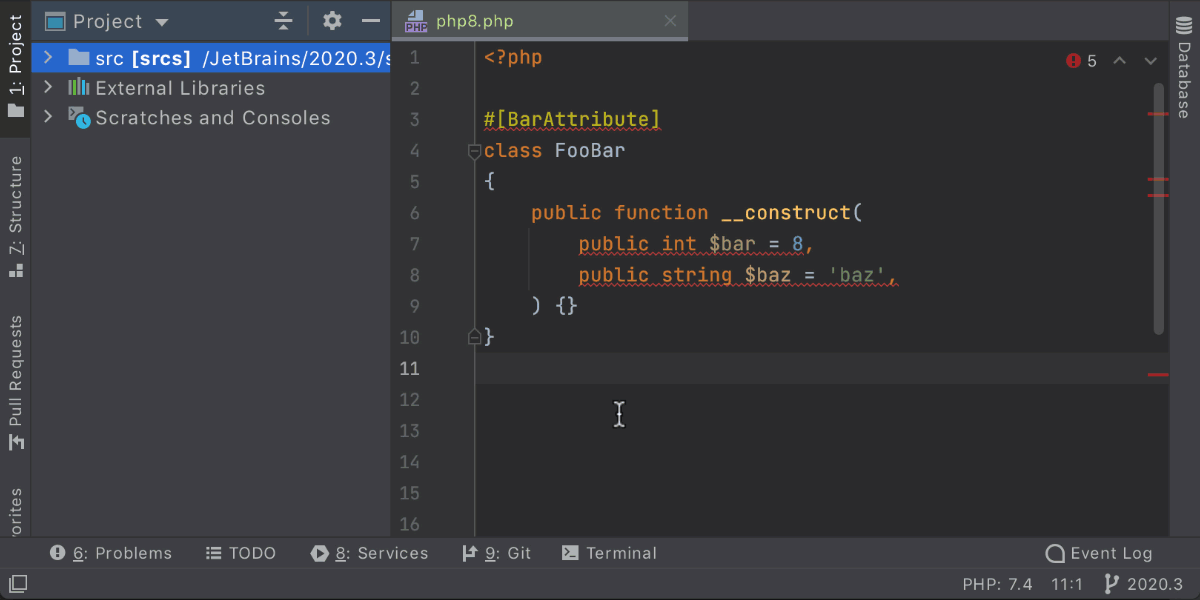
Task: Toggle the Pull Requests tool window
Action: click(x=16, y=380)
